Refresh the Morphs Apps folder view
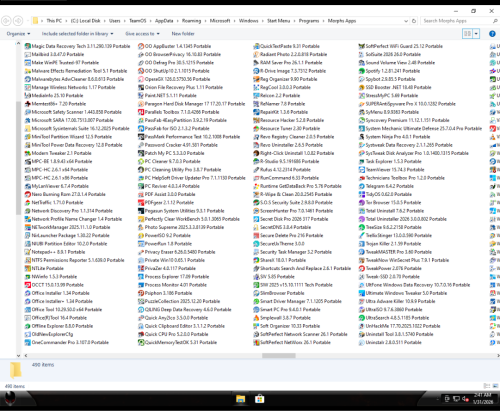The height and width of the screenshot is (411, 500). coord(414,21)
